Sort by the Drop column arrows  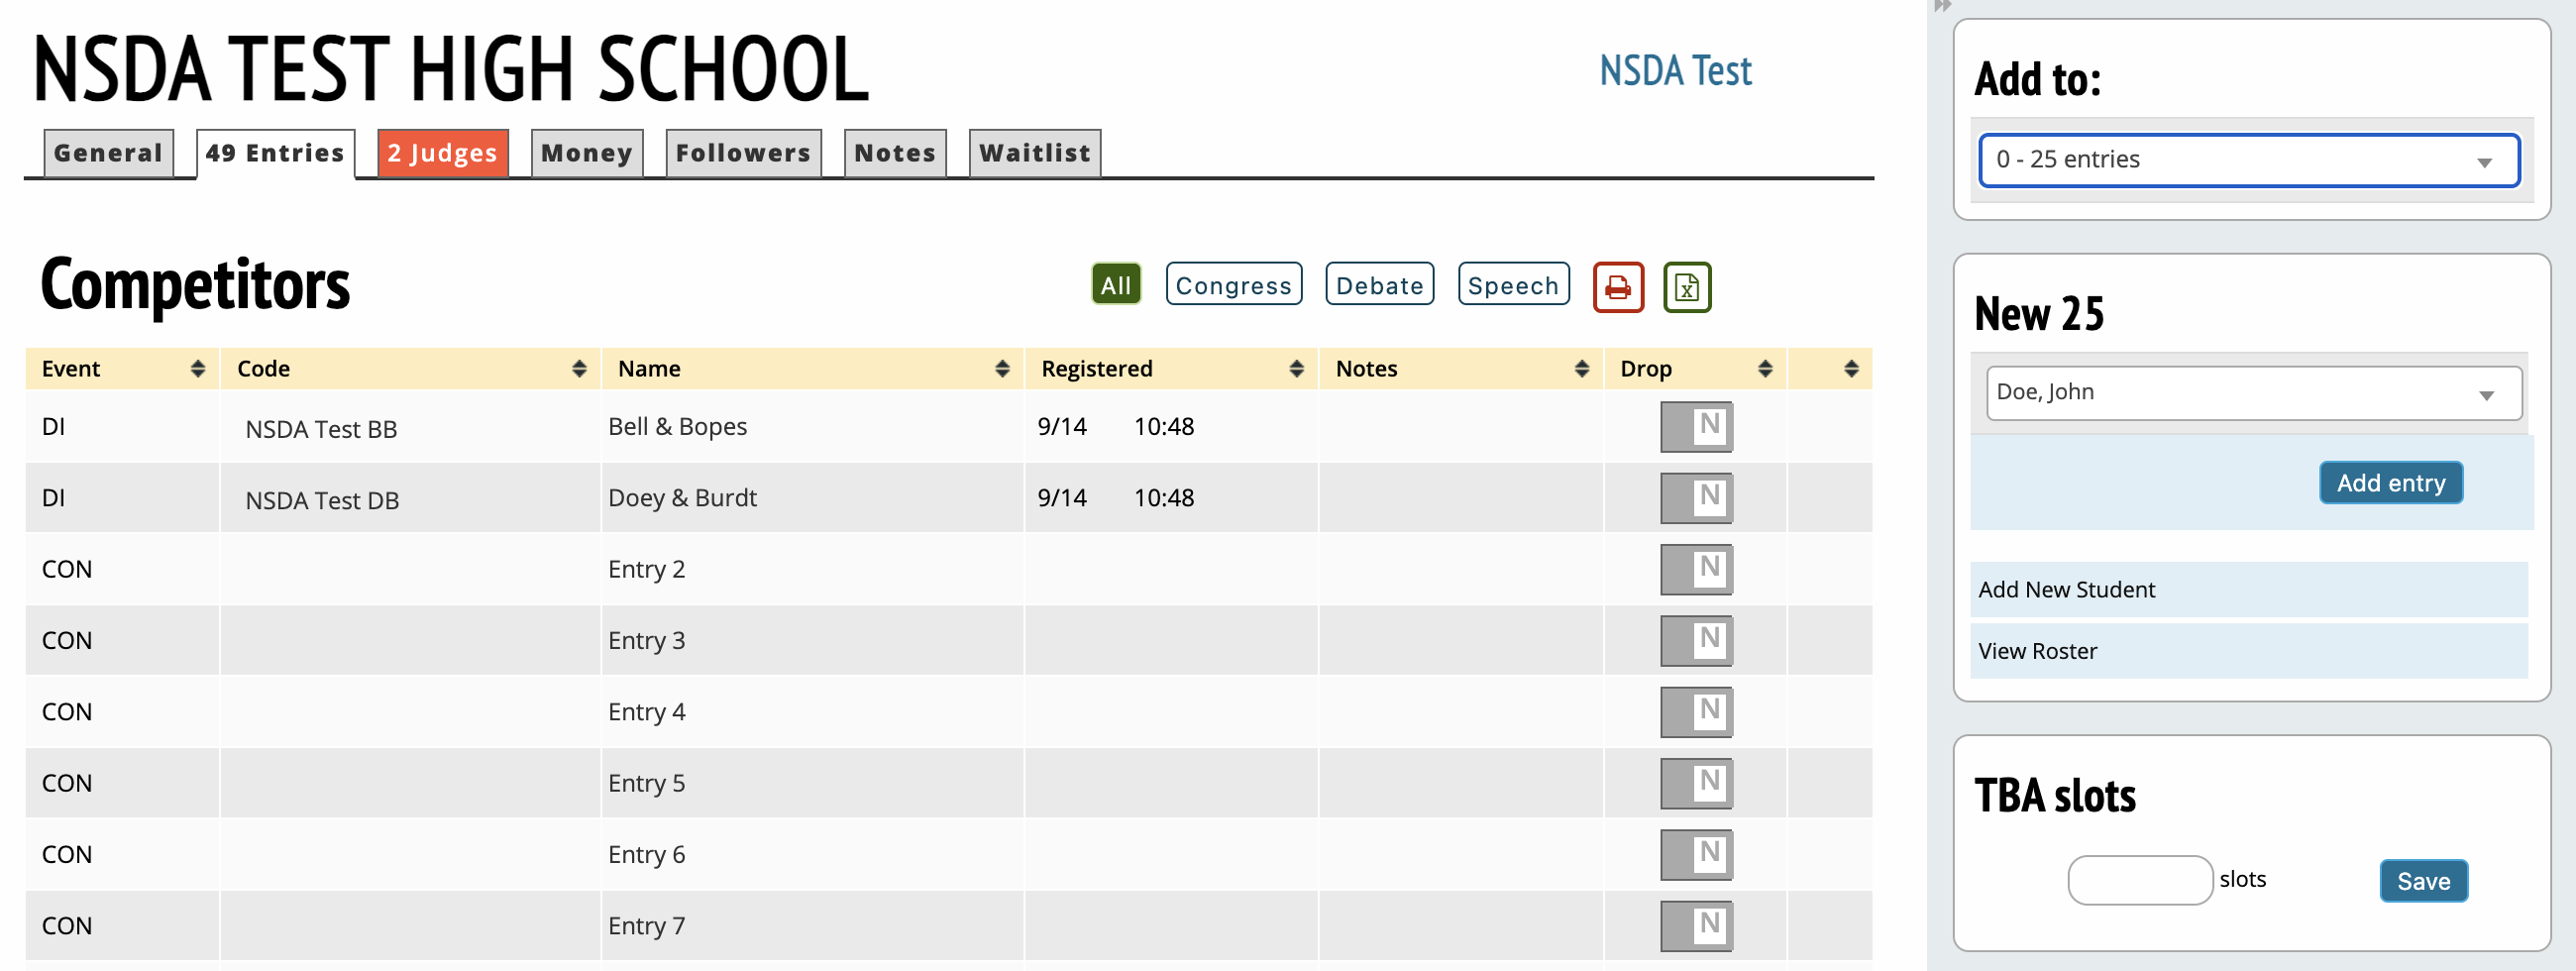point(1764,369)
